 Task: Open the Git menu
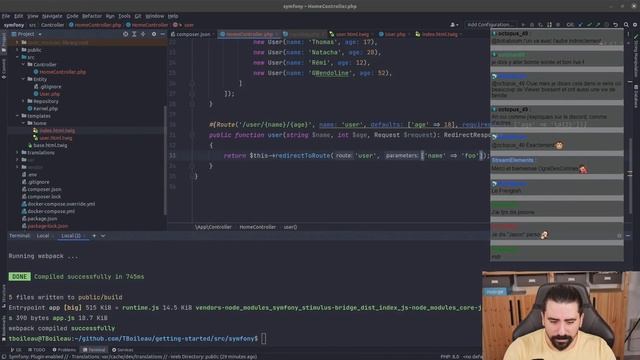tap(138, 16)
